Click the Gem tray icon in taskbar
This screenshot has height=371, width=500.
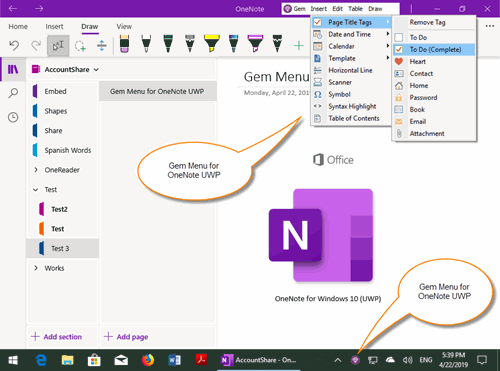(x=355, y=360)
